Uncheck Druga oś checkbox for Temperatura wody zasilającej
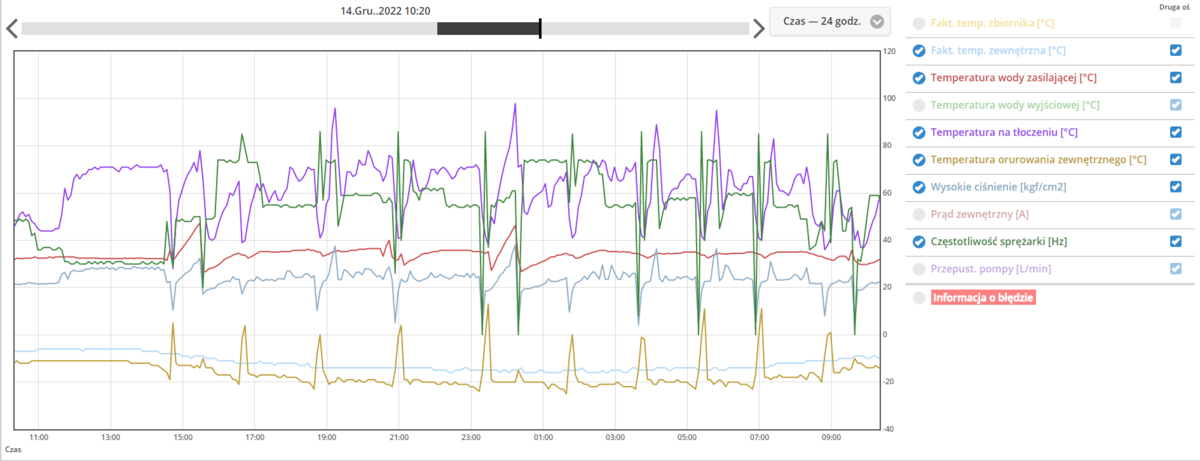Screen dimensions: 1200x461 [1176, 77]
